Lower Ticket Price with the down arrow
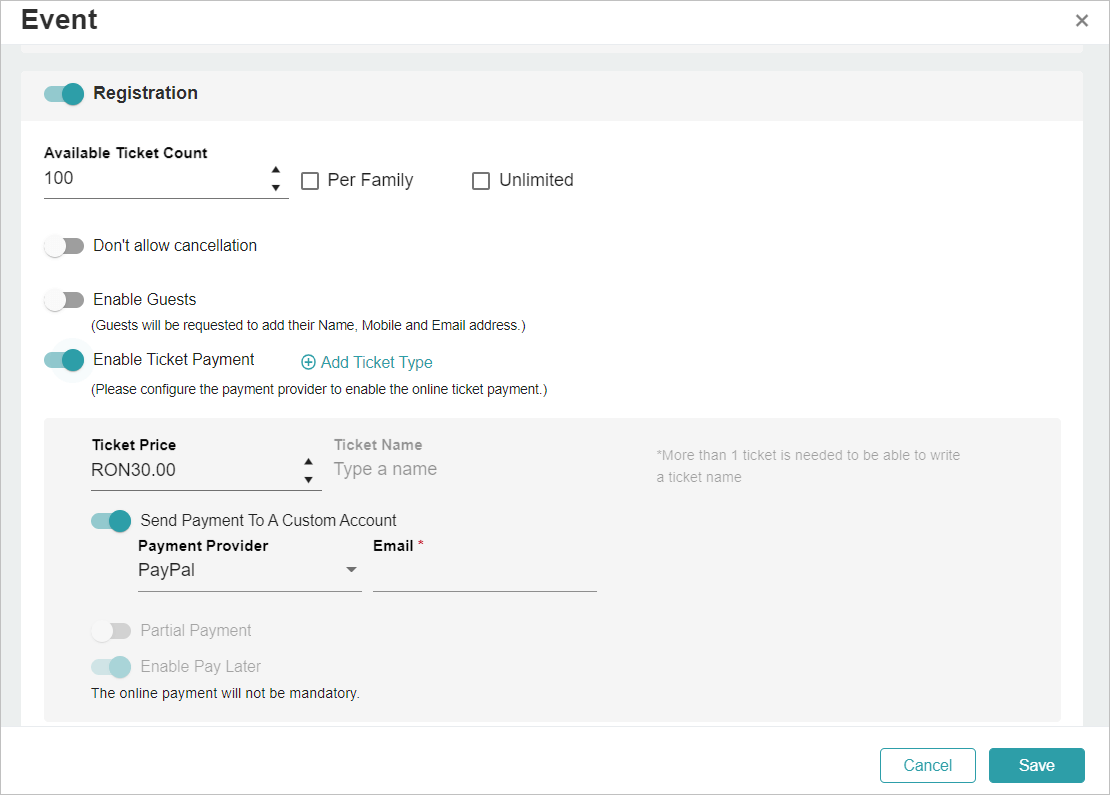 click(x=308, y=480)
